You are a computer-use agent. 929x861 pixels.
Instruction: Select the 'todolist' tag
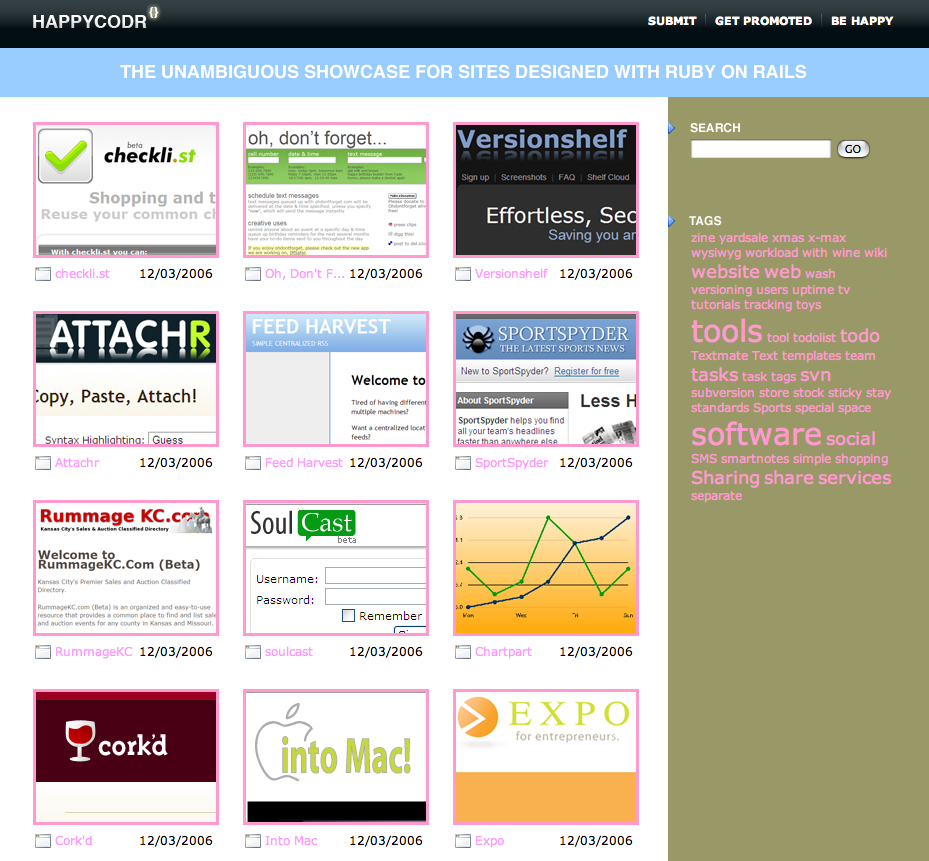[x=814, y=338]
